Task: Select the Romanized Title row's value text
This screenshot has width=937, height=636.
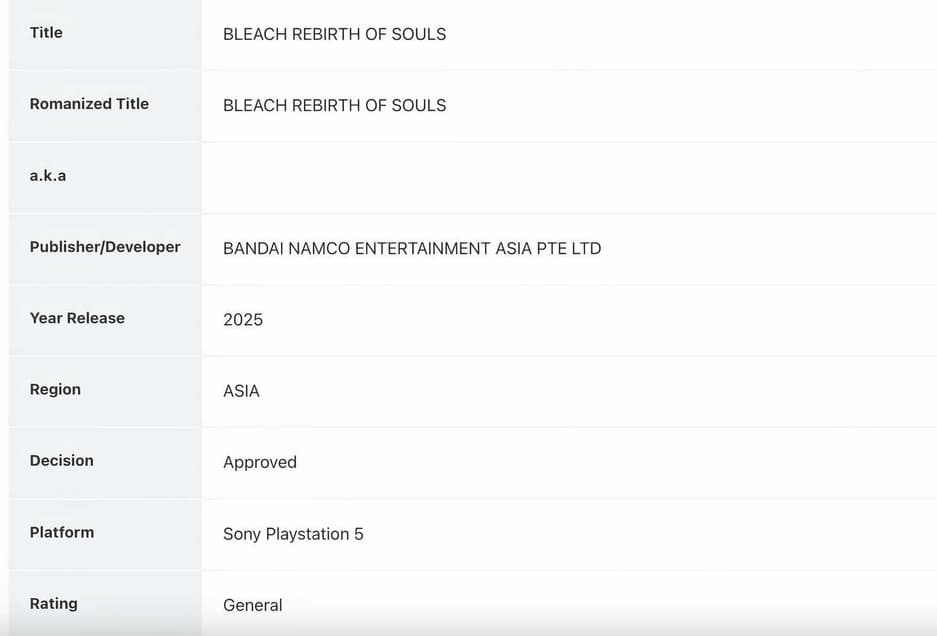Action: pyautogui.click(x=334, y=106)
